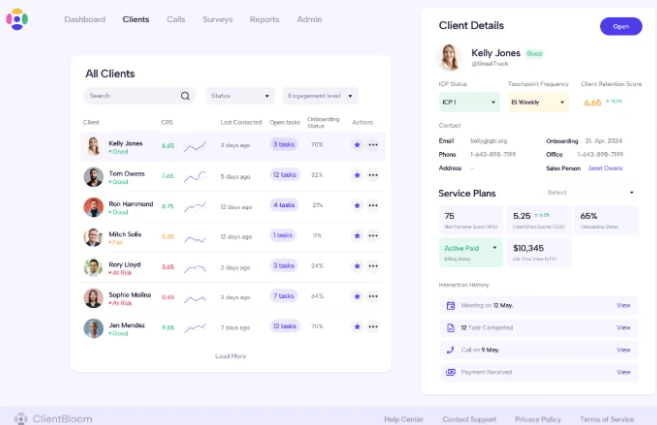
Task: Click the Kelly Jones photo in Client Details
Action: [x=449, y=57]
